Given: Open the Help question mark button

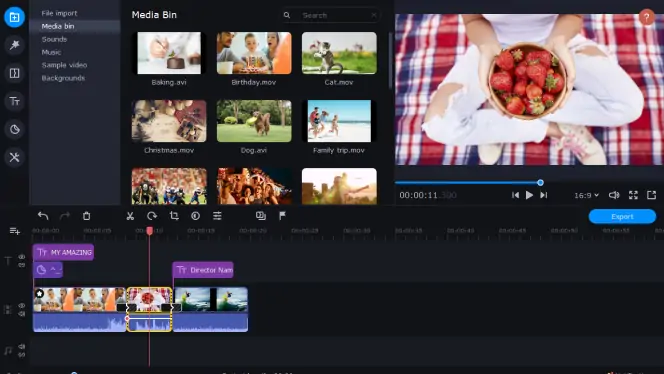Looking at the screenshot, I should click(646, 17).
